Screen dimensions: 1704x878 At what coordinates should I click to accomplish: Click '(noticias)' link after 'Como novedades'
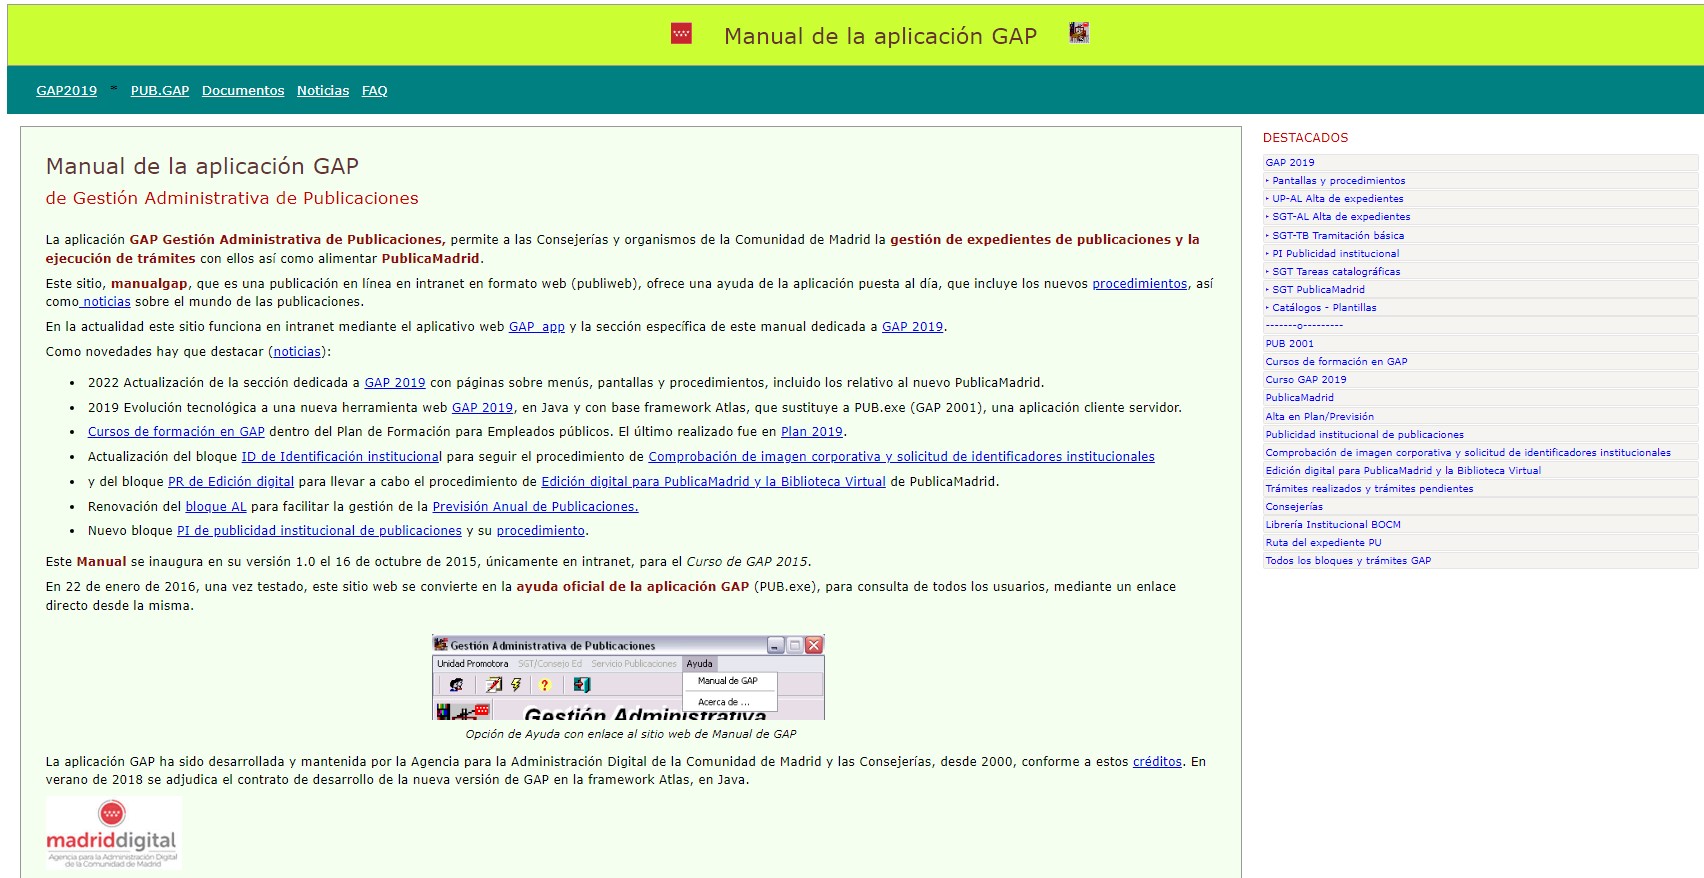click(298, 352)
